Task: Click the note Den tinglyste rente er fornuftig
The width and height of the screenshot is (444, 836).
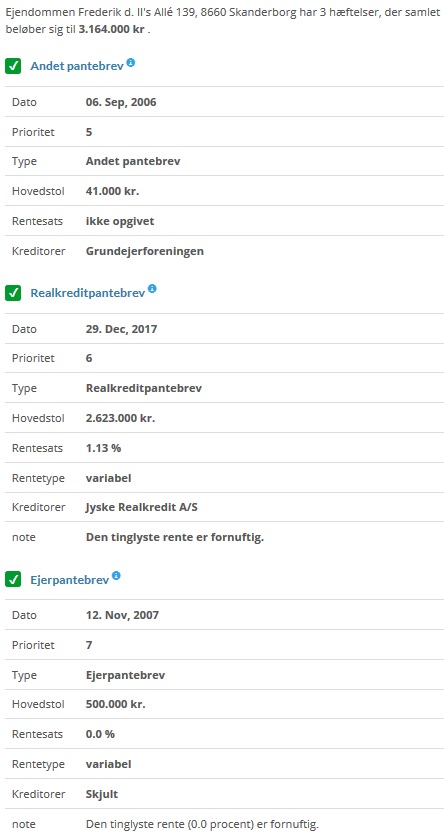Action: [x=175, y=537]
